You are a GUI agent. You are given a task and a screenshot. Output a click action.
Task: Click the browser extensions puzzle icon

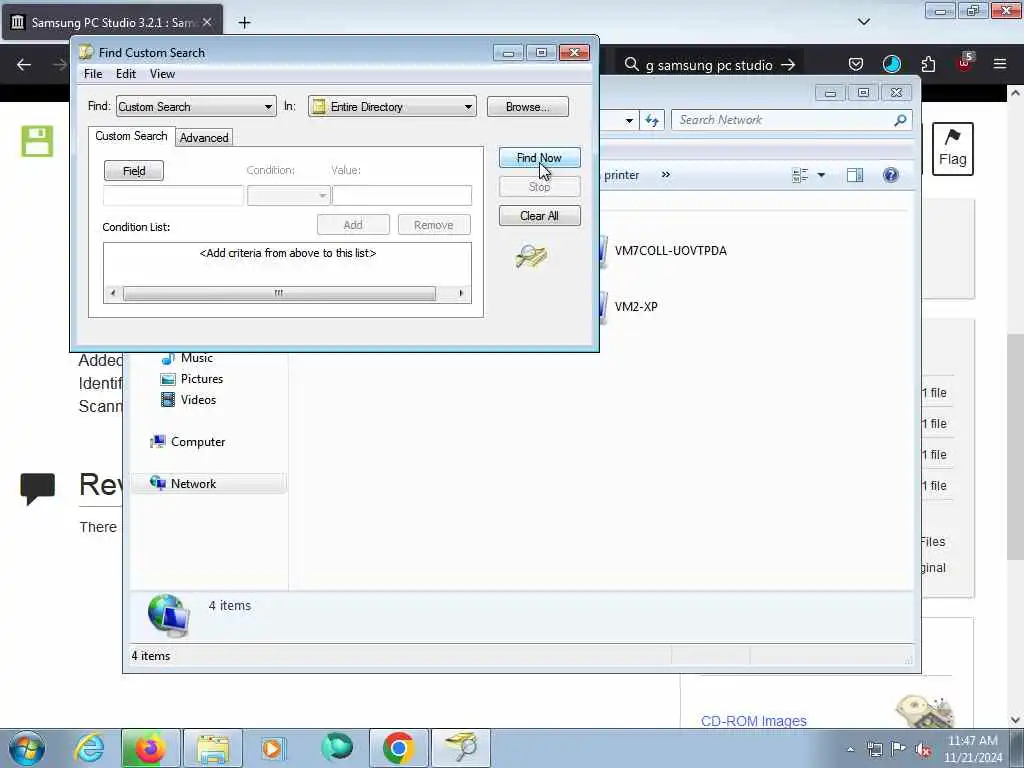928,64
